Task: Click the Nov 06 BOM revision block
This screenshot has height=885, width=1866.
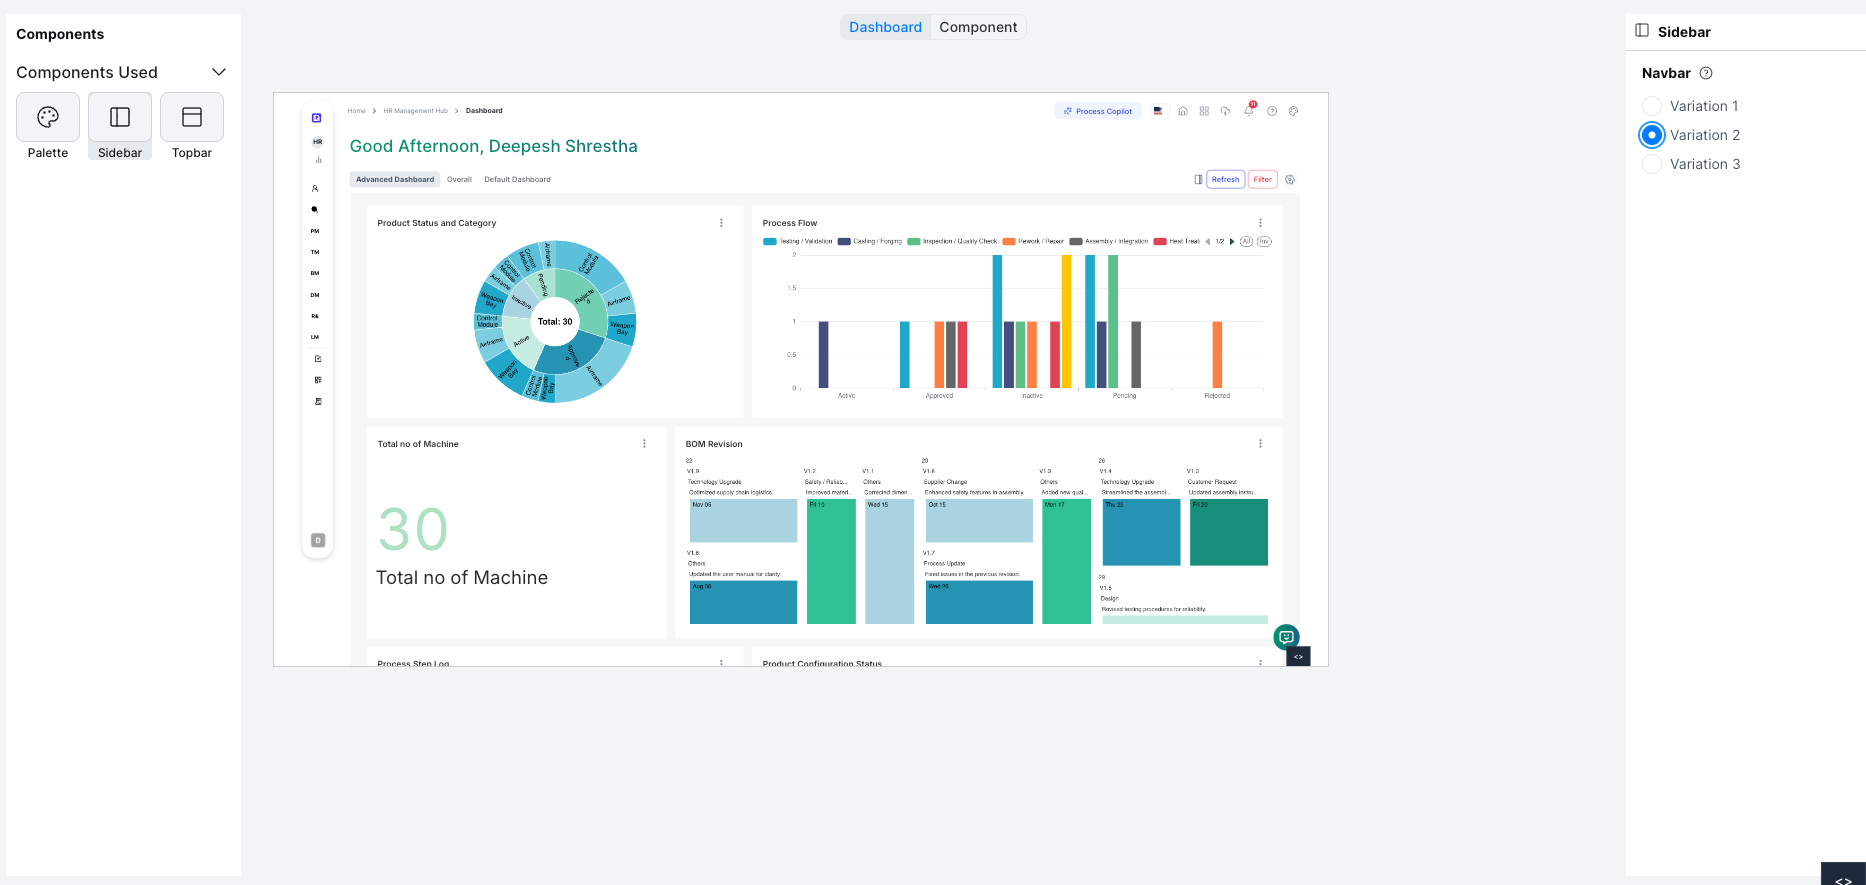Action: pos(743,521)
